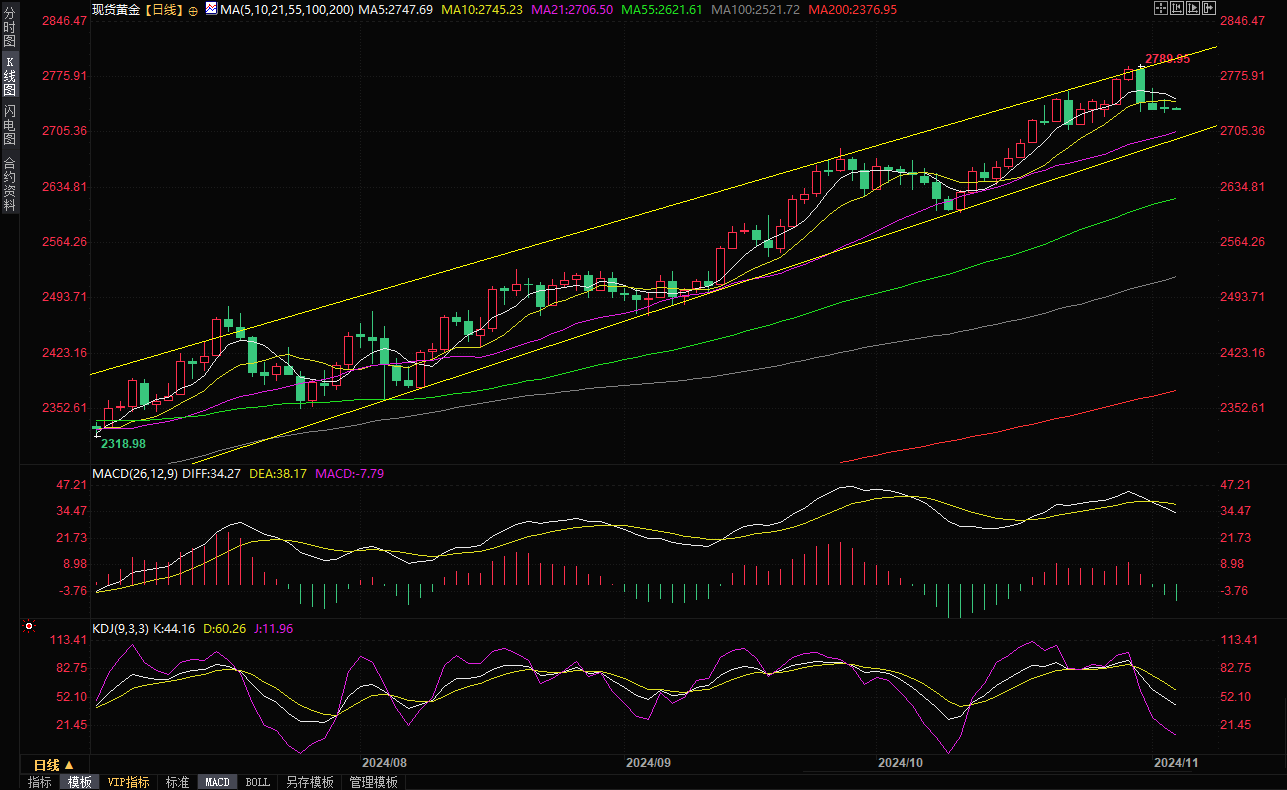The height and width of the screenshot is (790, 1287).
Task: Expand the 日线 period selector
Action: point(54,764)
